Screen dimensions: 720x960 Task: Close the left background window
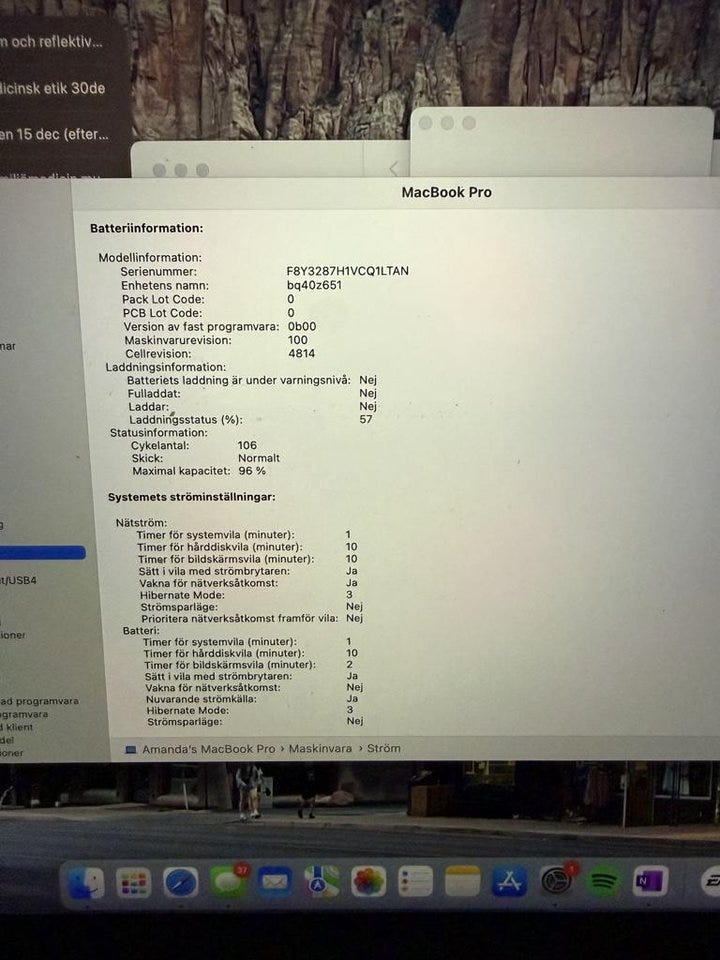click(x=159, y=170)
